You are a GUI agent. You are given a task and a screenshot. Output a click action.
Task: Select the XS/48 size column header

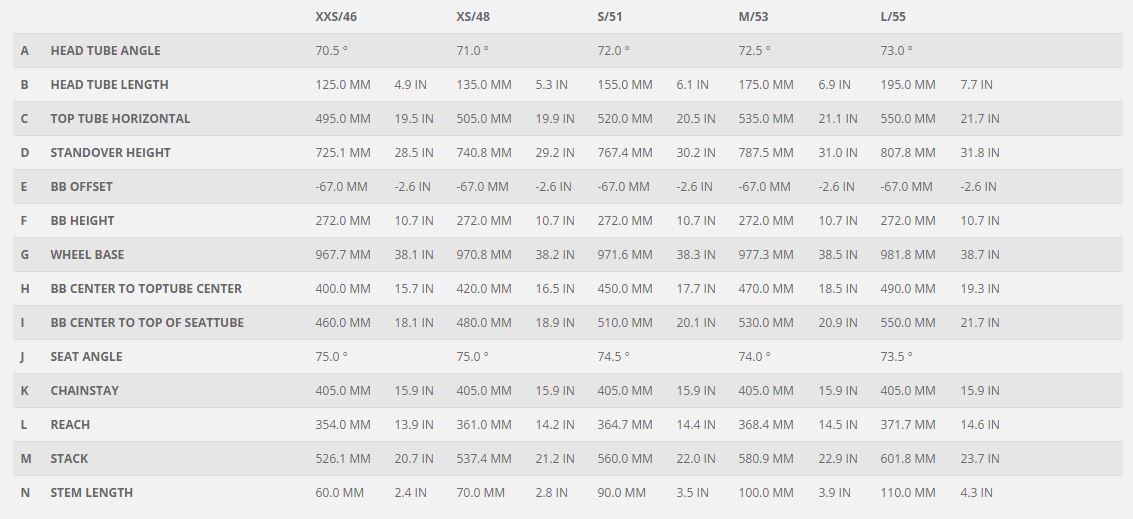[x=473, y=17]
